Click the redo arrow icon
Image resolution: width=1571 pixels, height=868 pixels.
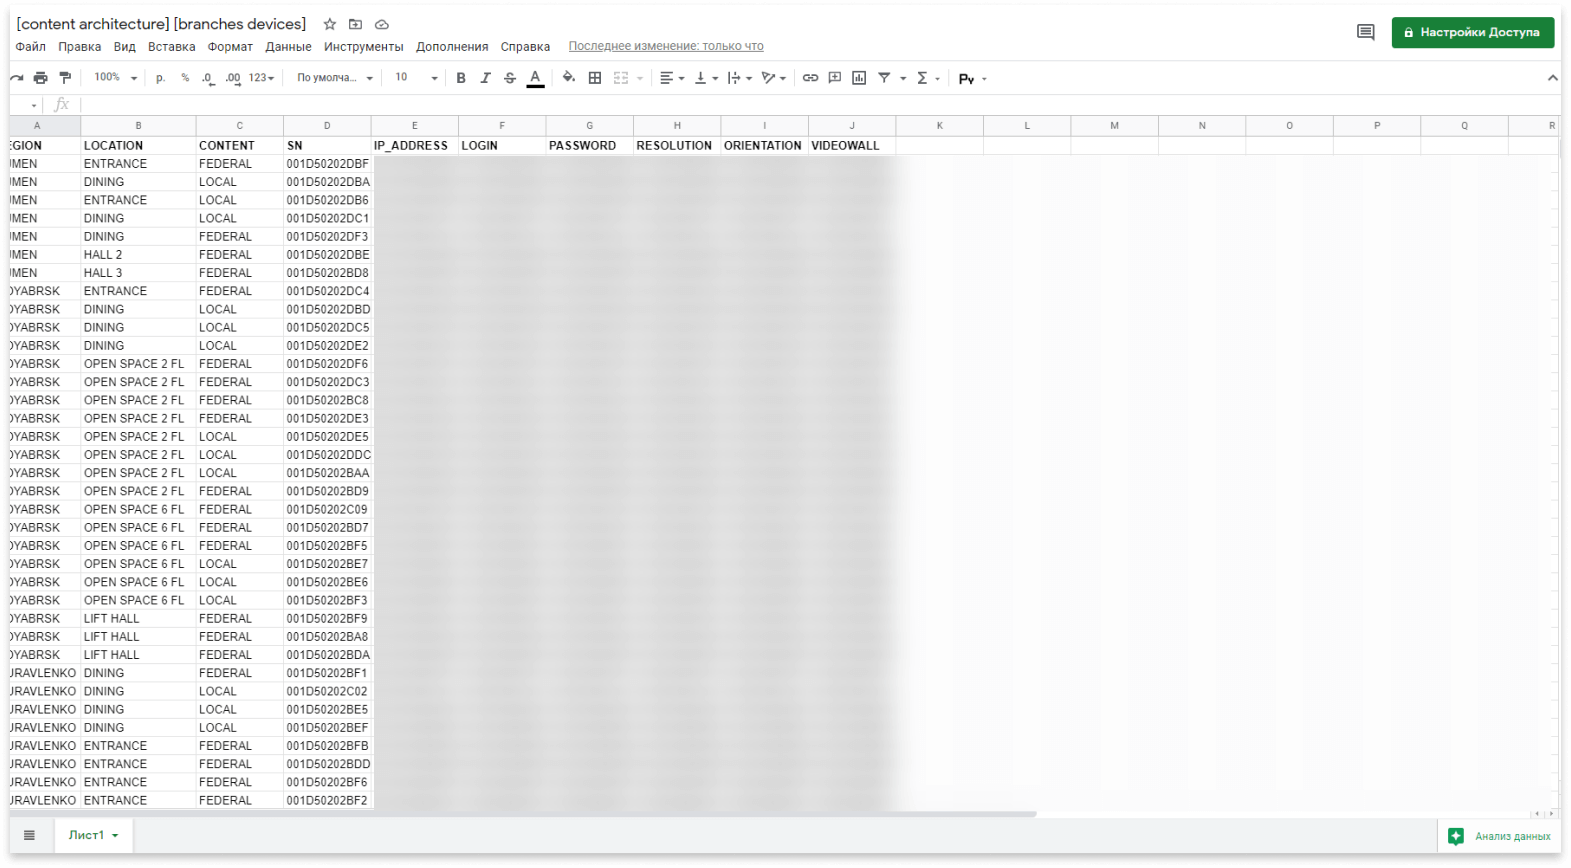17,78
